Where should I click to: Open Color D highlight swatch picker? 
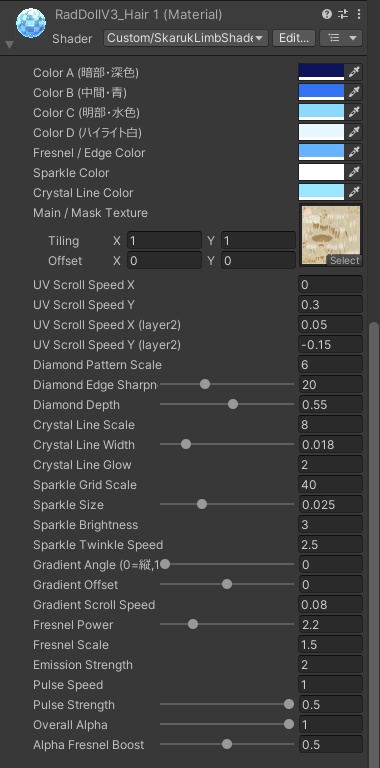(x=321, y=132)
